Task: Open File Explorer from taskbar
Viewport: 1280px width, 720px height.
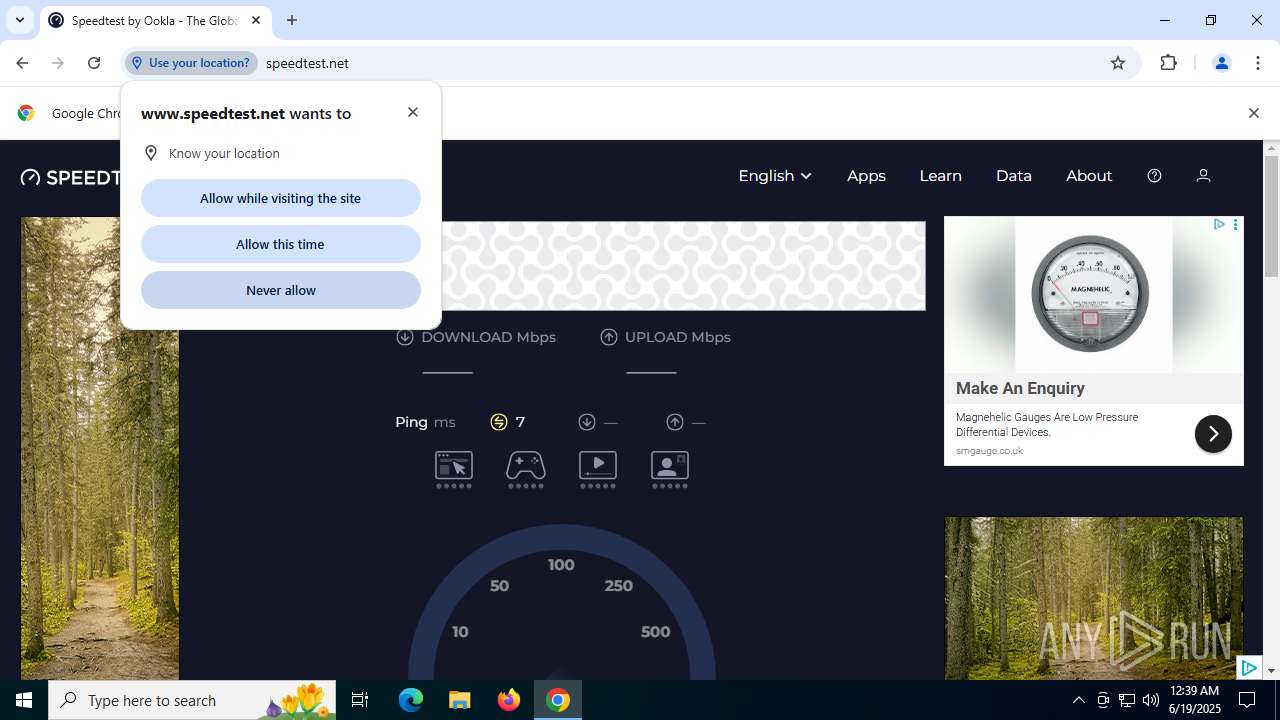Action: (460, 700)
